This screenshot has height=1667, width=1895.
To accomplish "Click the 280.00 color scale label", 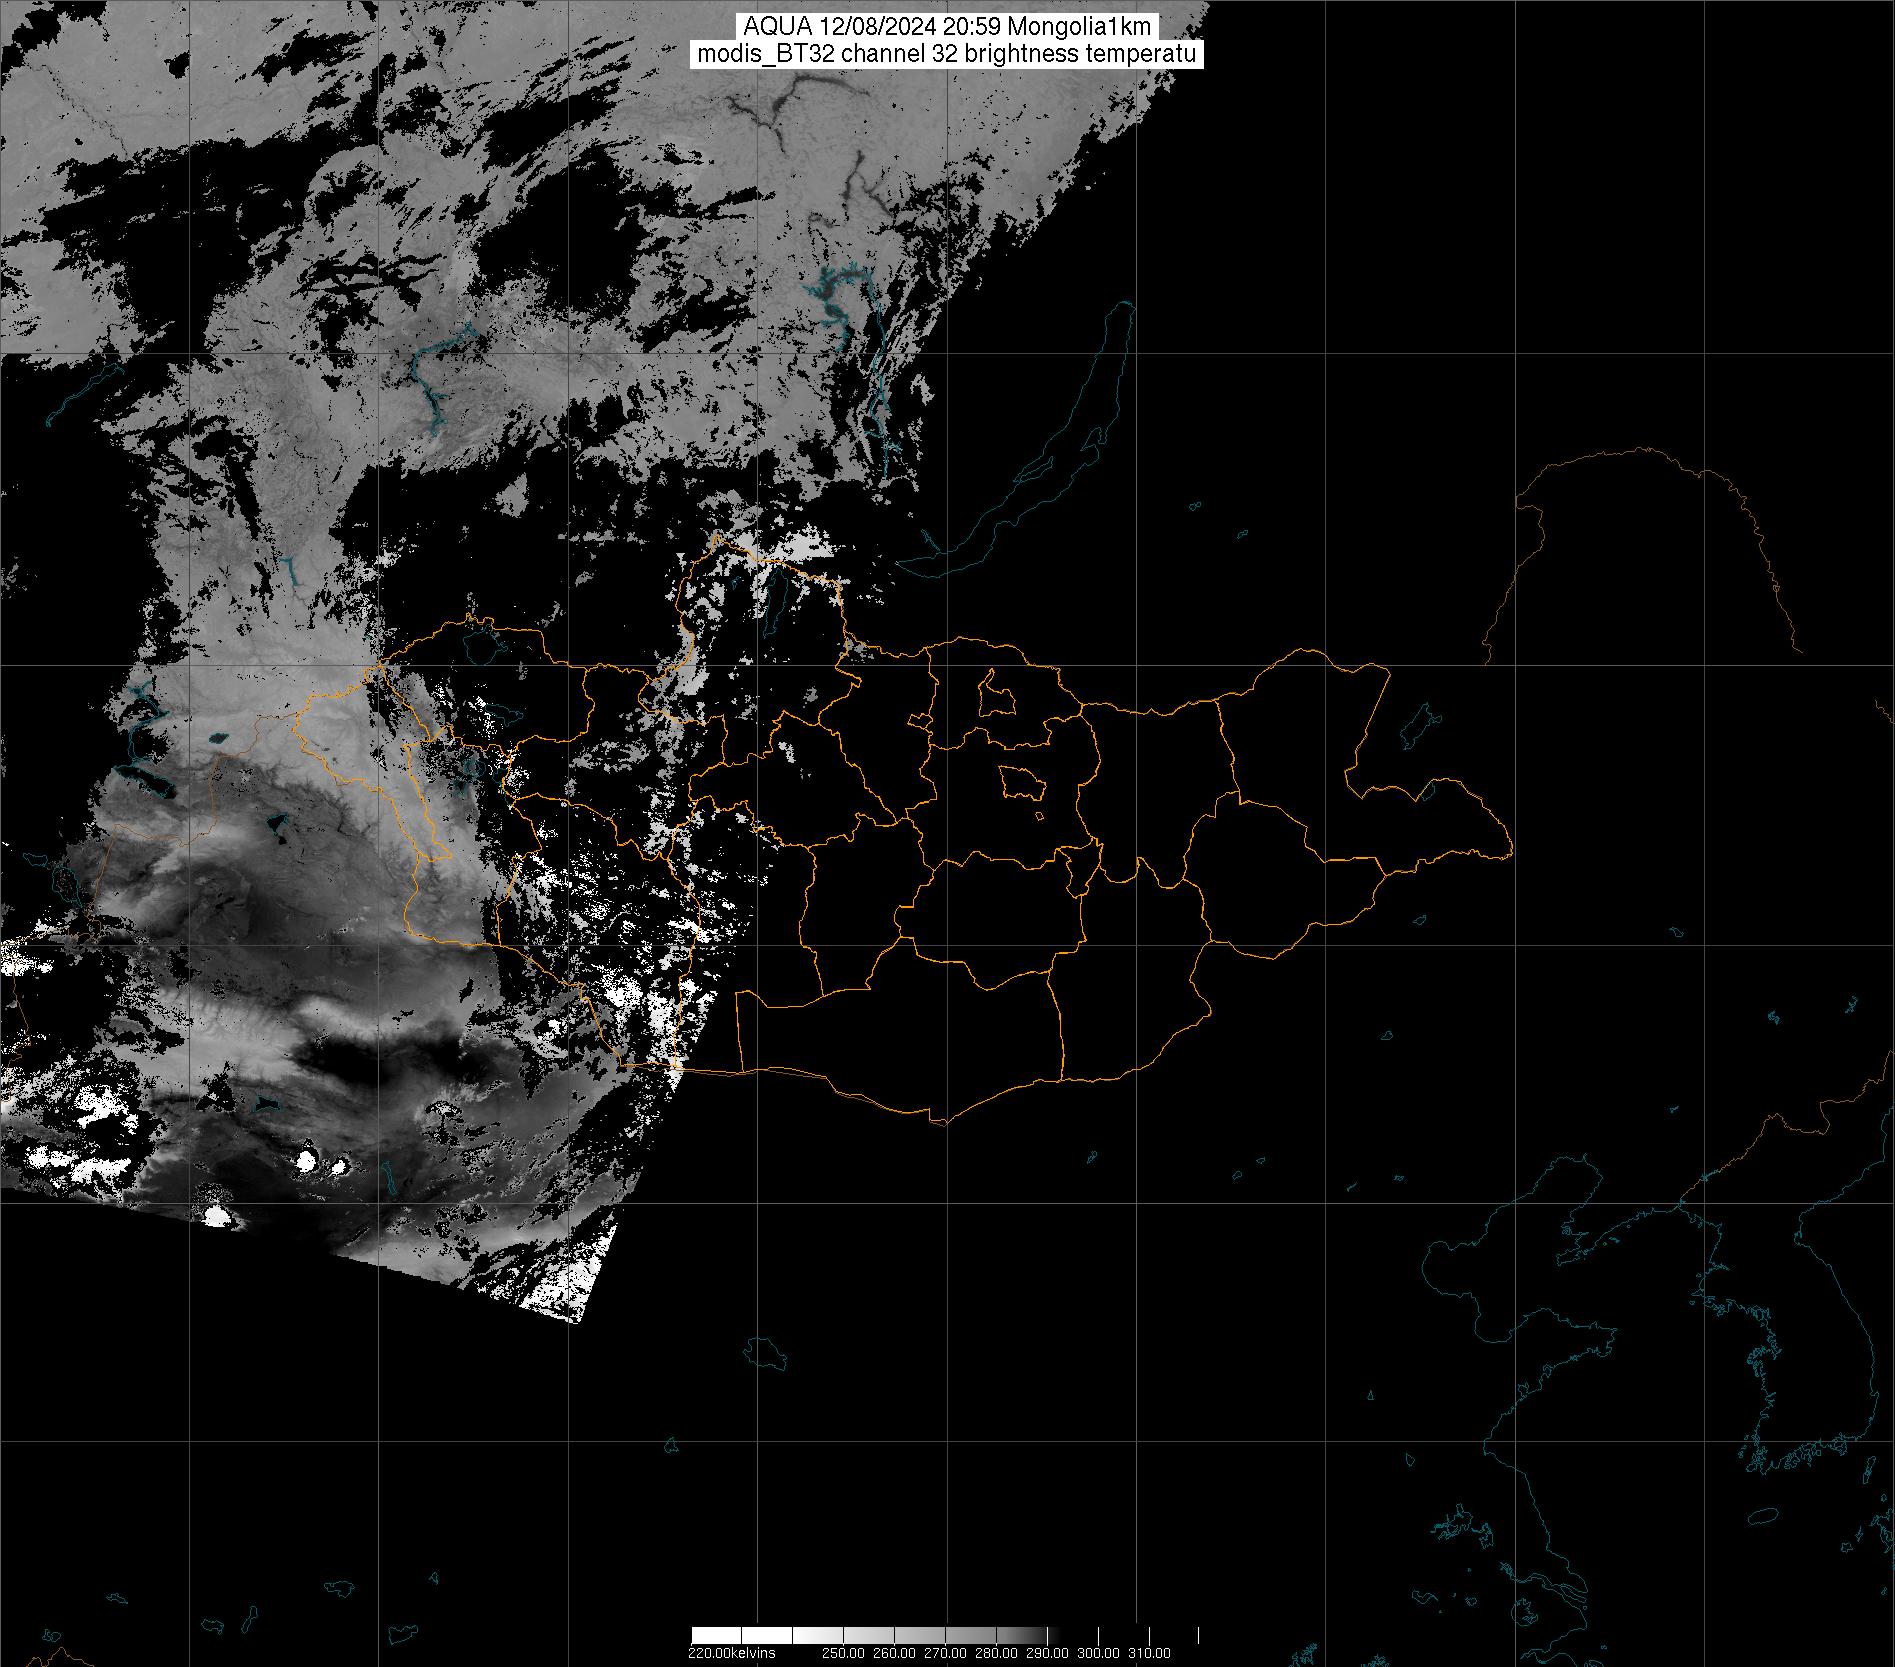I will point(995,1653).
